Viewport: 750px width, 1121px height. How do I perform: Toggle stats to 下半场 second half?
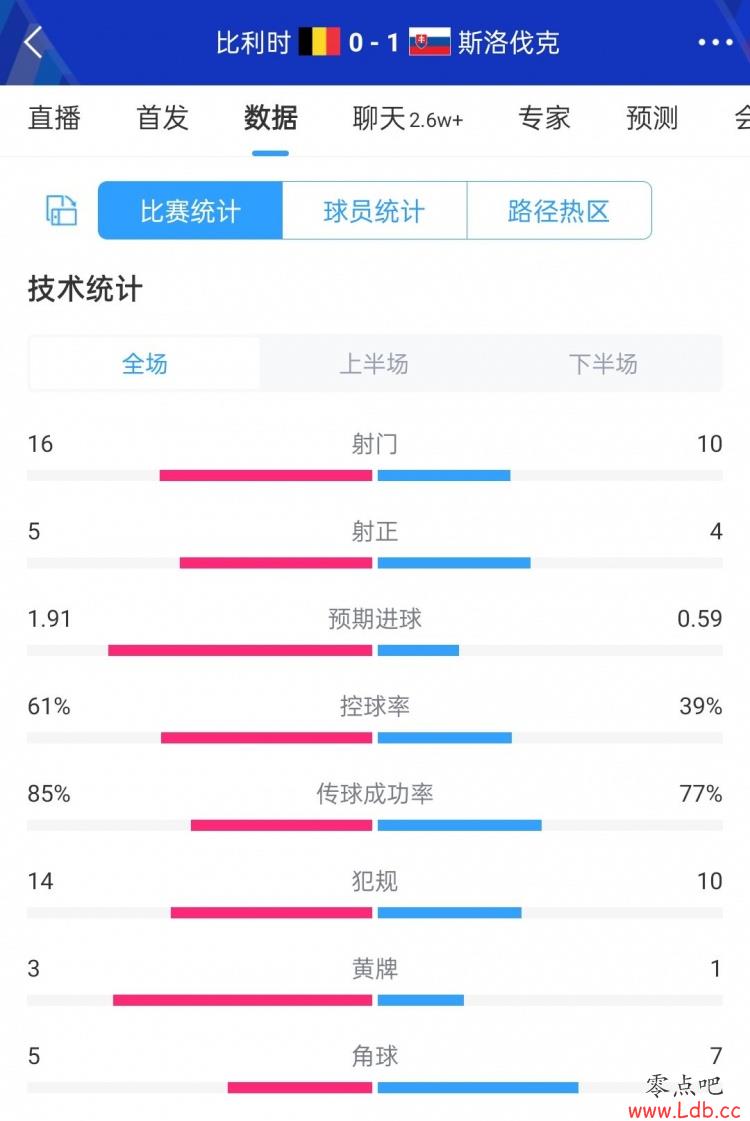pyautogui.click(x=603, y=363)
